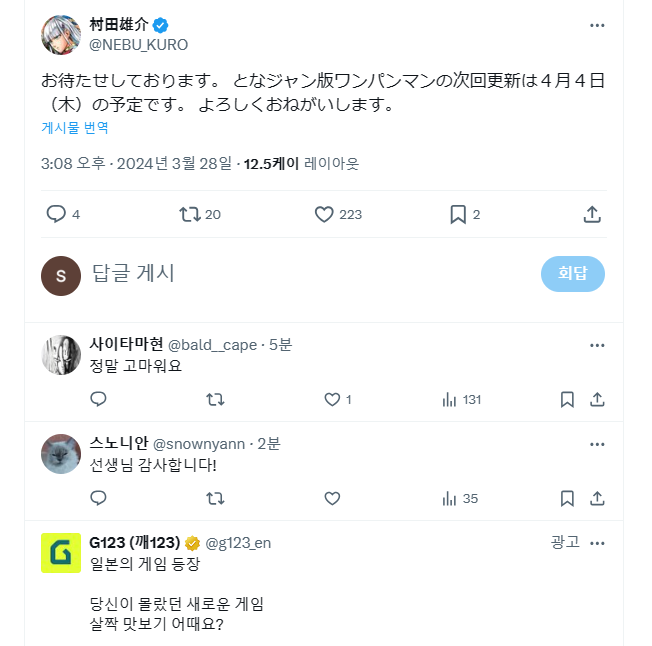This screenshot has width=652, height=646.
Task: Reply to 스노니안's comment
Action: click(98, 498)
